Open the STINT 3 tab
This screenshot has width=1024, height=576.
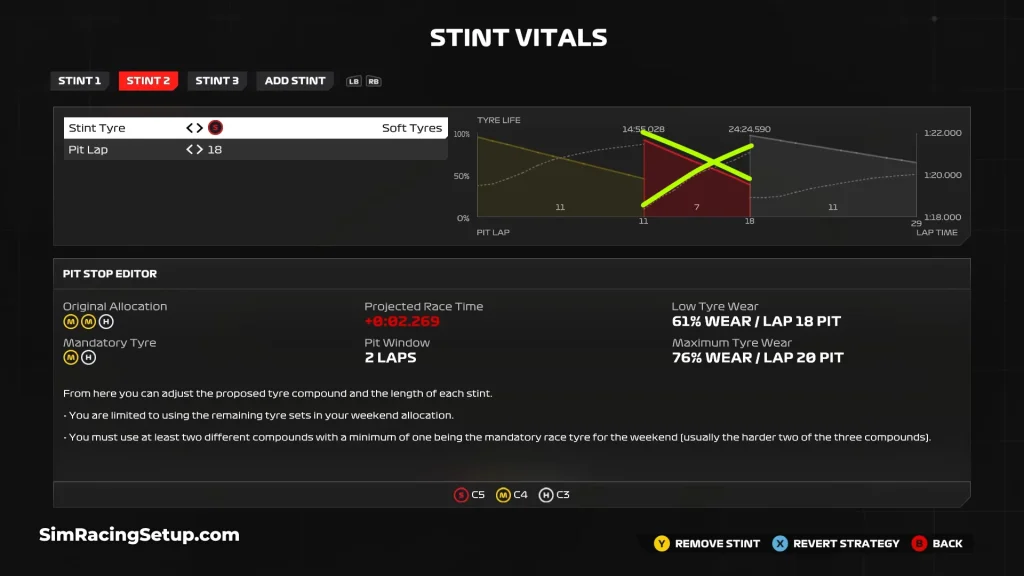[x=216, y=81]
